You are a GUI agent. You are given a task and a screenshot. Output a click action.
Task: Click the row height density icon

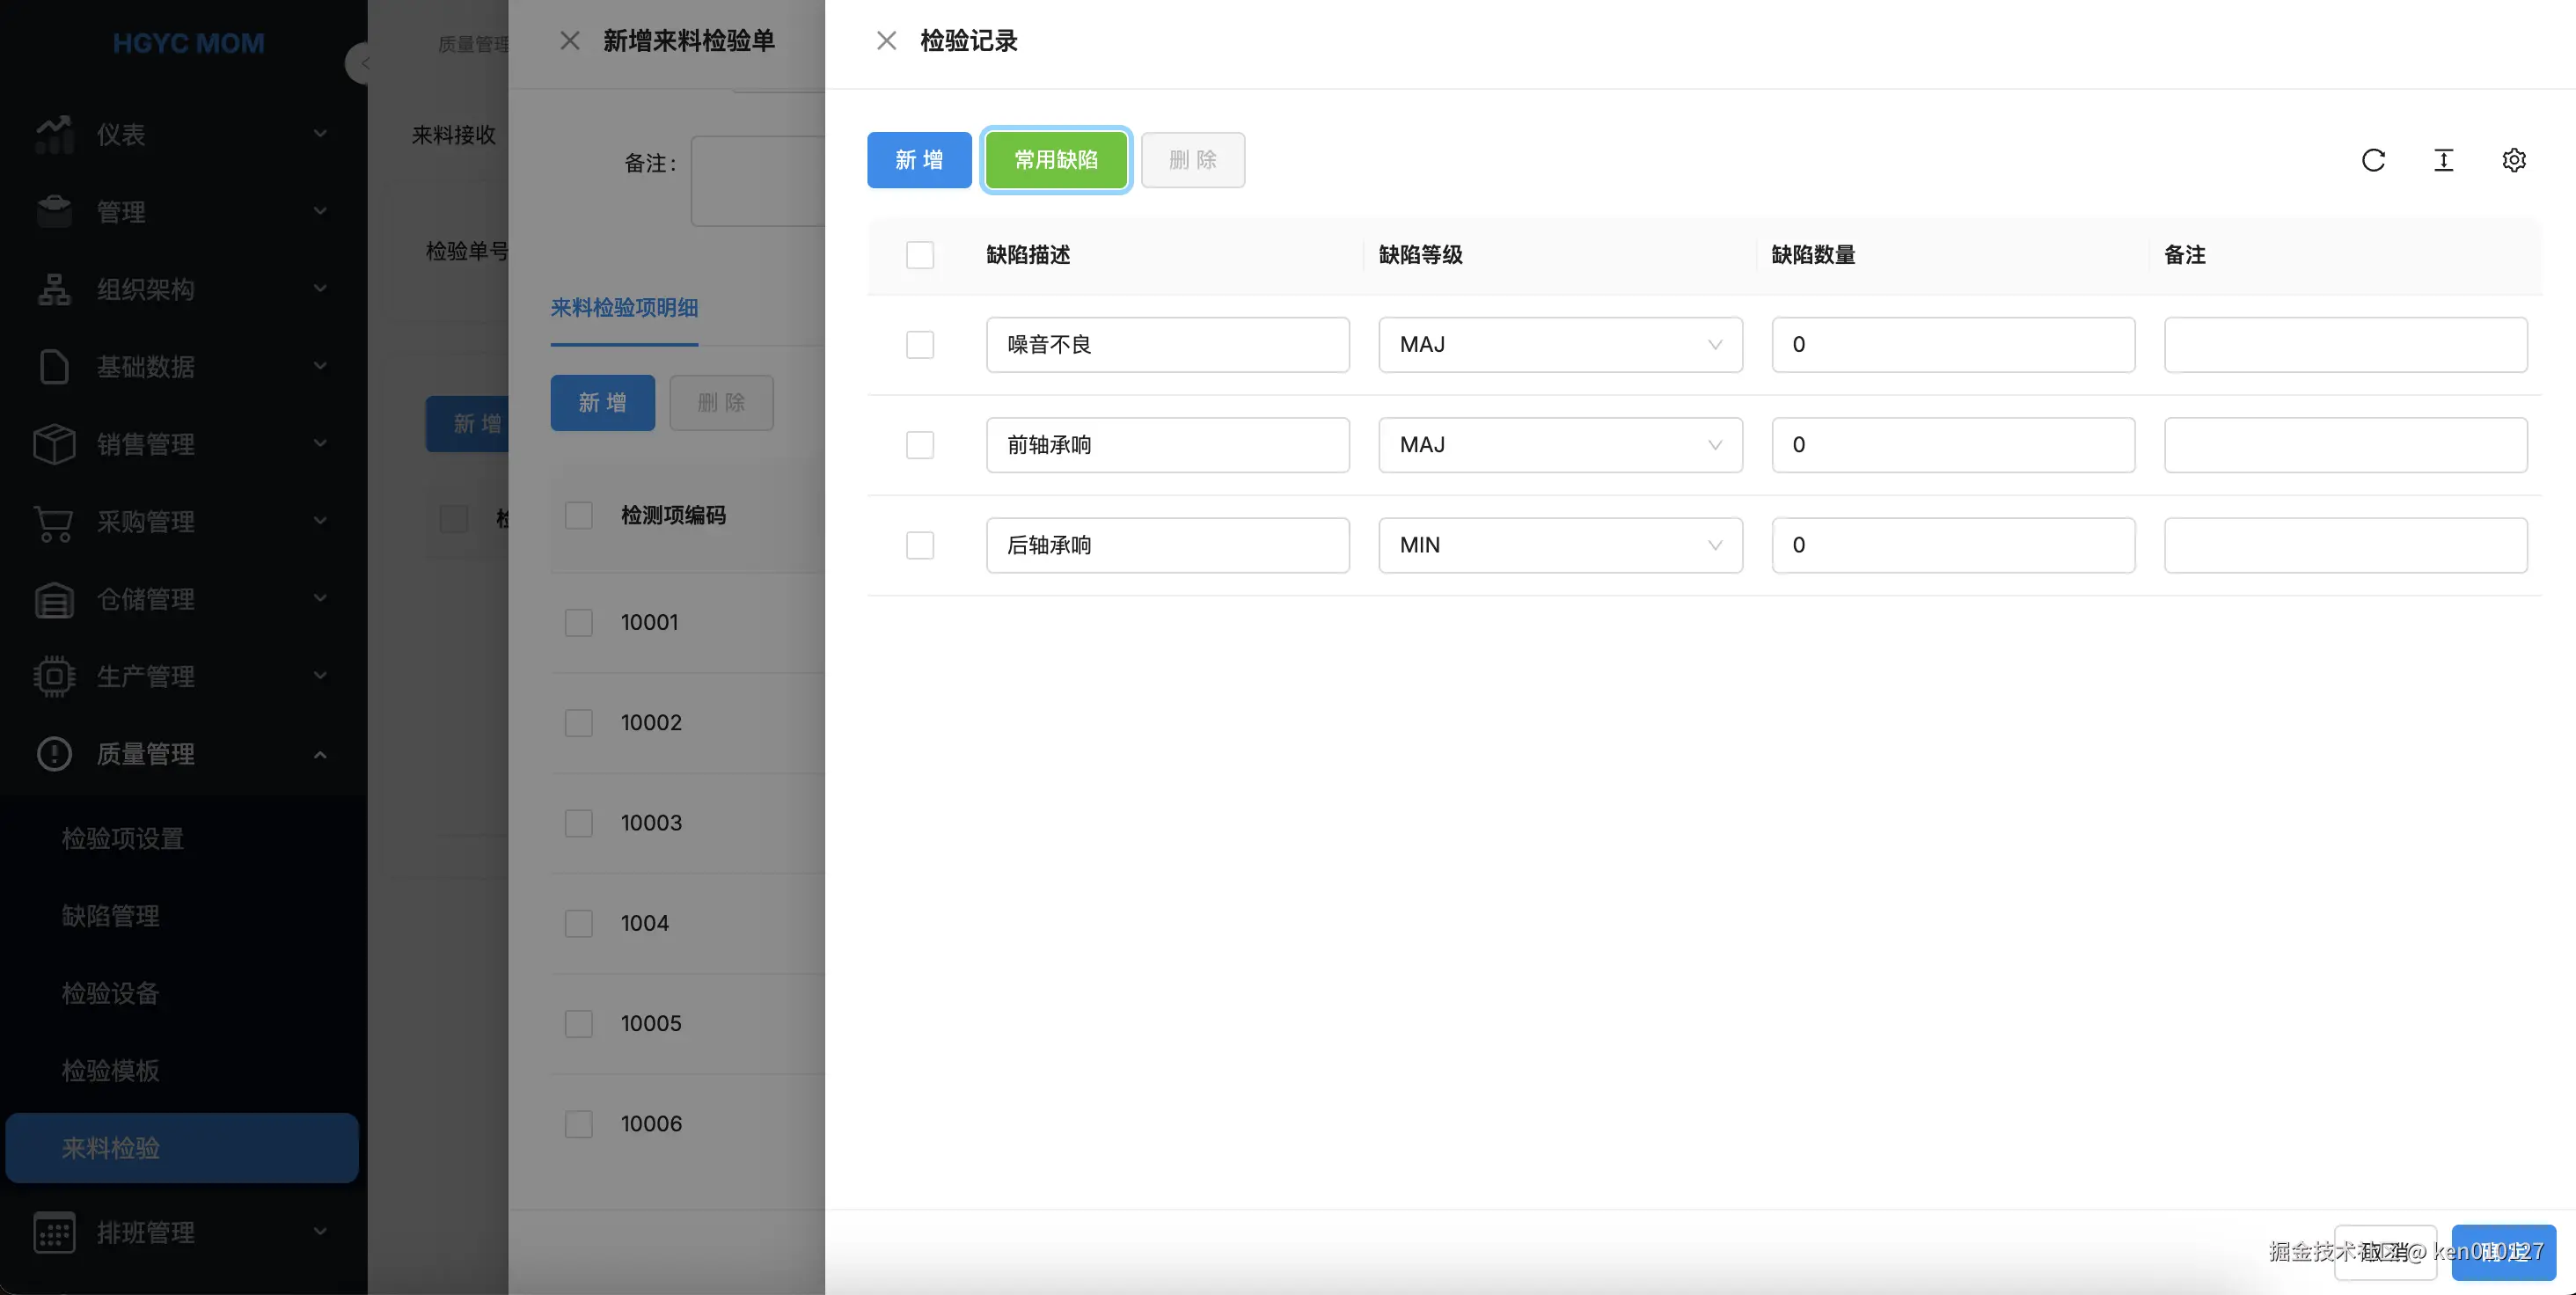click(2443, 160)
